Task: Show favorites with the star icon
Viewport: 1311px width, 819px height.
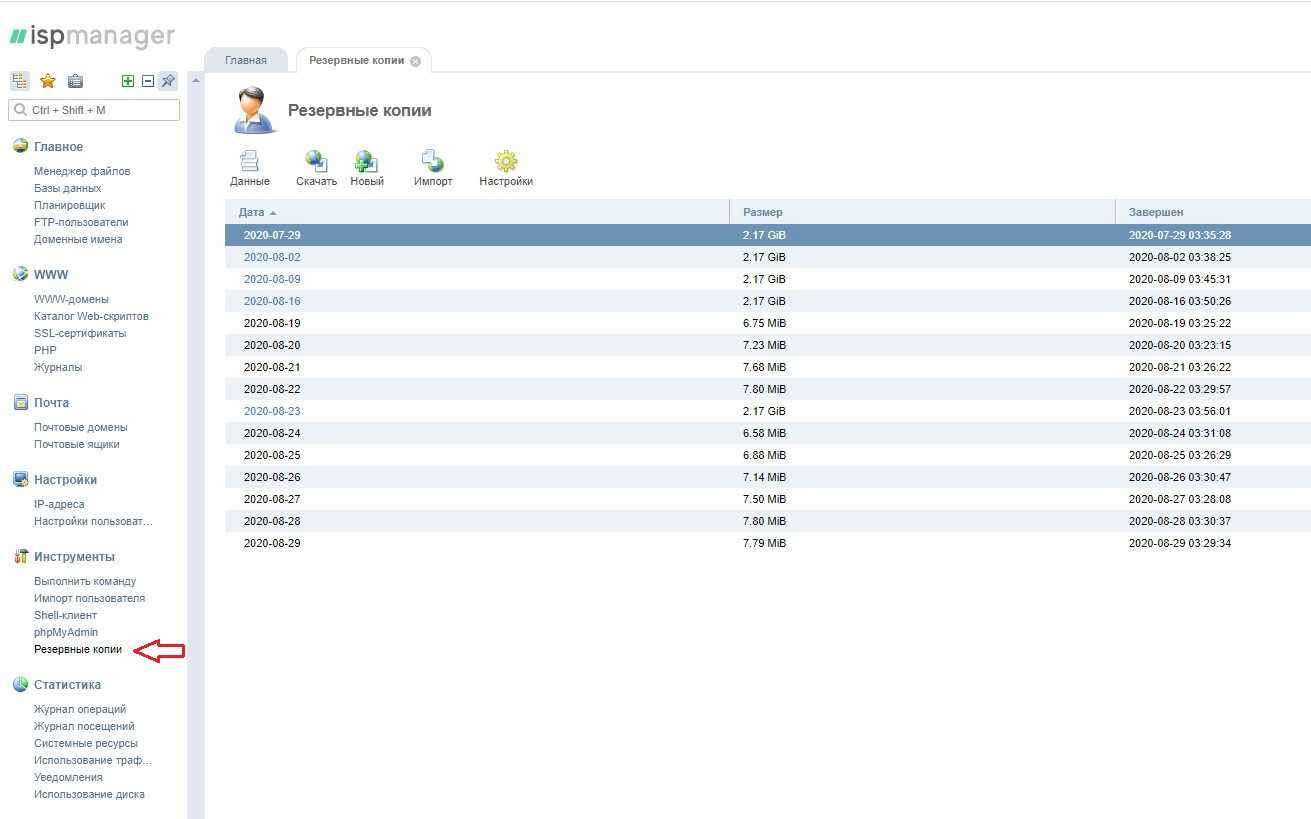Action: pos(47,82)
